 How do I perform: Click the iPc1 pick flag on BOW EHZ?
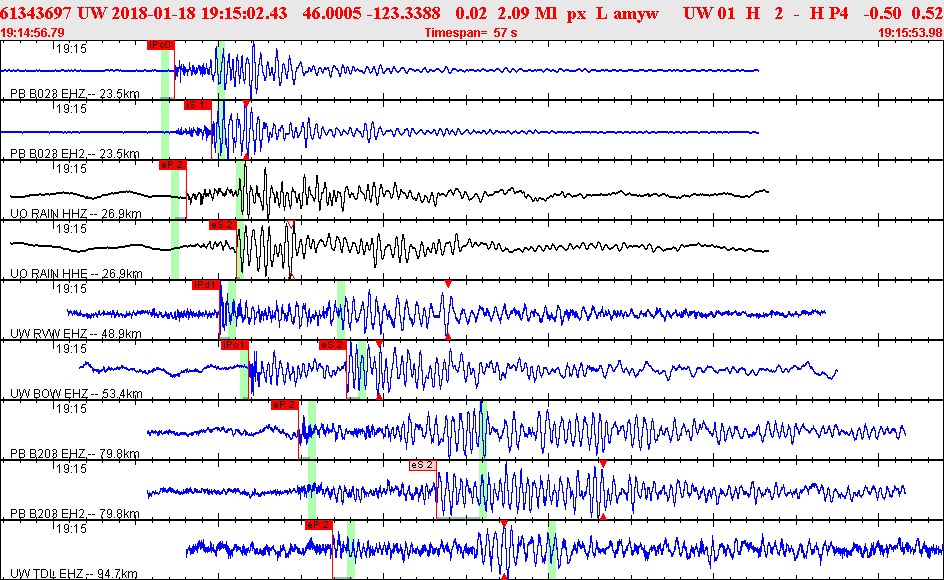pos(234,345)
